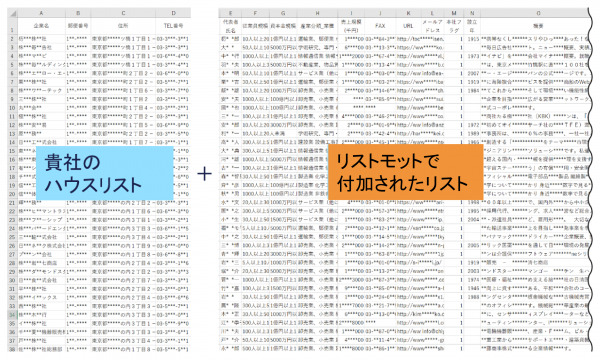Click the plus sign between the lists
Image resolution: width=600 pixels, height=360 pixels.
tap(205, 174)
